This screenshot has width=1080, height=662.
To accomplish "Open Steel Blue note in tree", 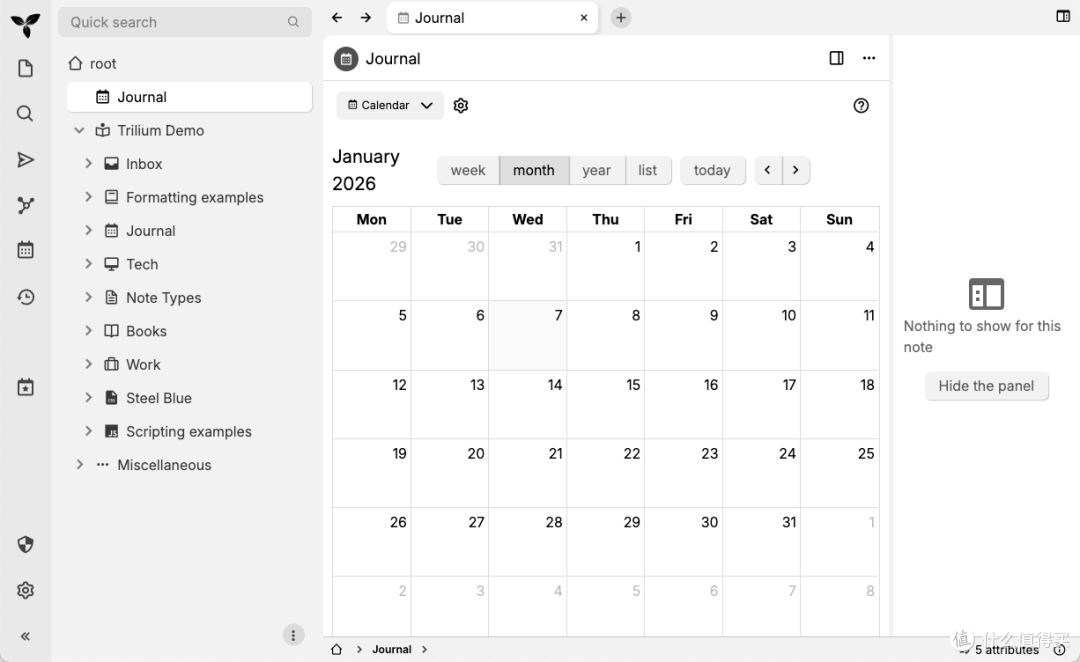I will click(x=158, y=398).
